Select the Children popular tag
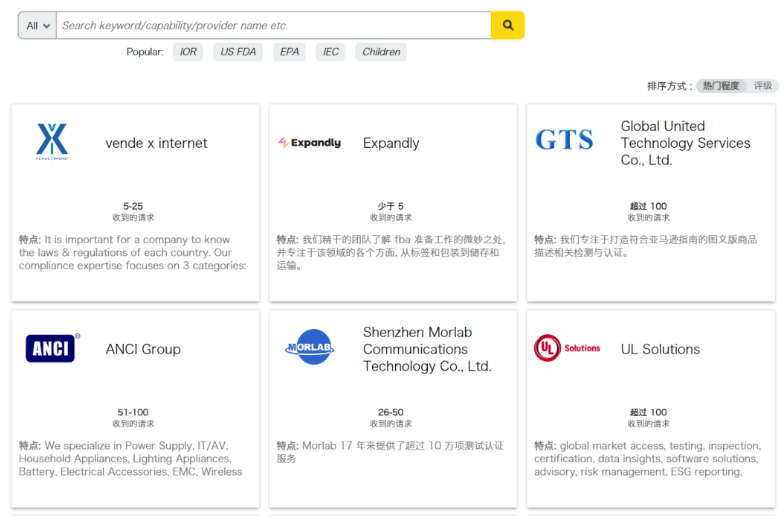 381,52
